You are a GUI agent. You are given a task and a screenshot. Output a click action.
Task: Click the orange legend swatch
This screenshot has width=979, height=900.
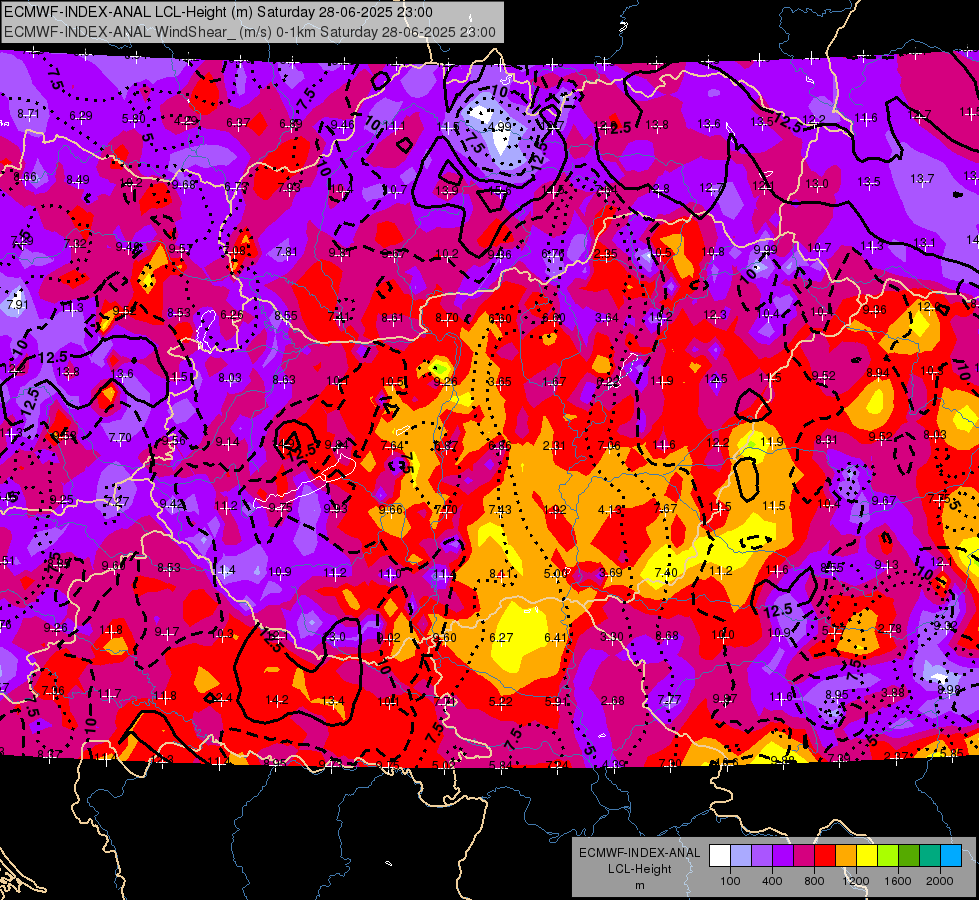846,856
